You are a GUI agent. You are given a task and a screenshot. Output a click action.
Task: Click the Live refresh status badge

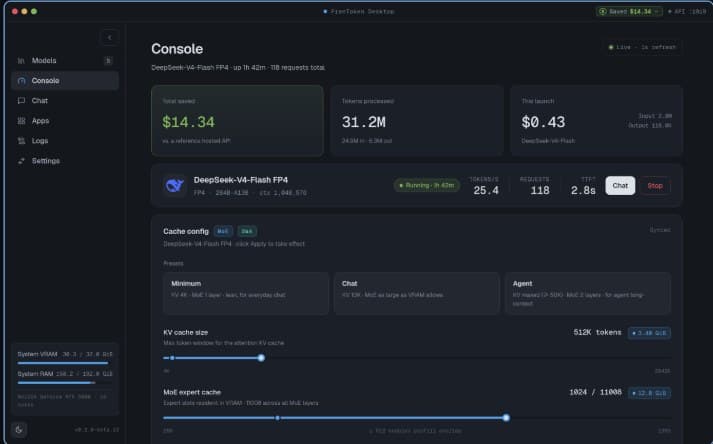tap(643, 47)
